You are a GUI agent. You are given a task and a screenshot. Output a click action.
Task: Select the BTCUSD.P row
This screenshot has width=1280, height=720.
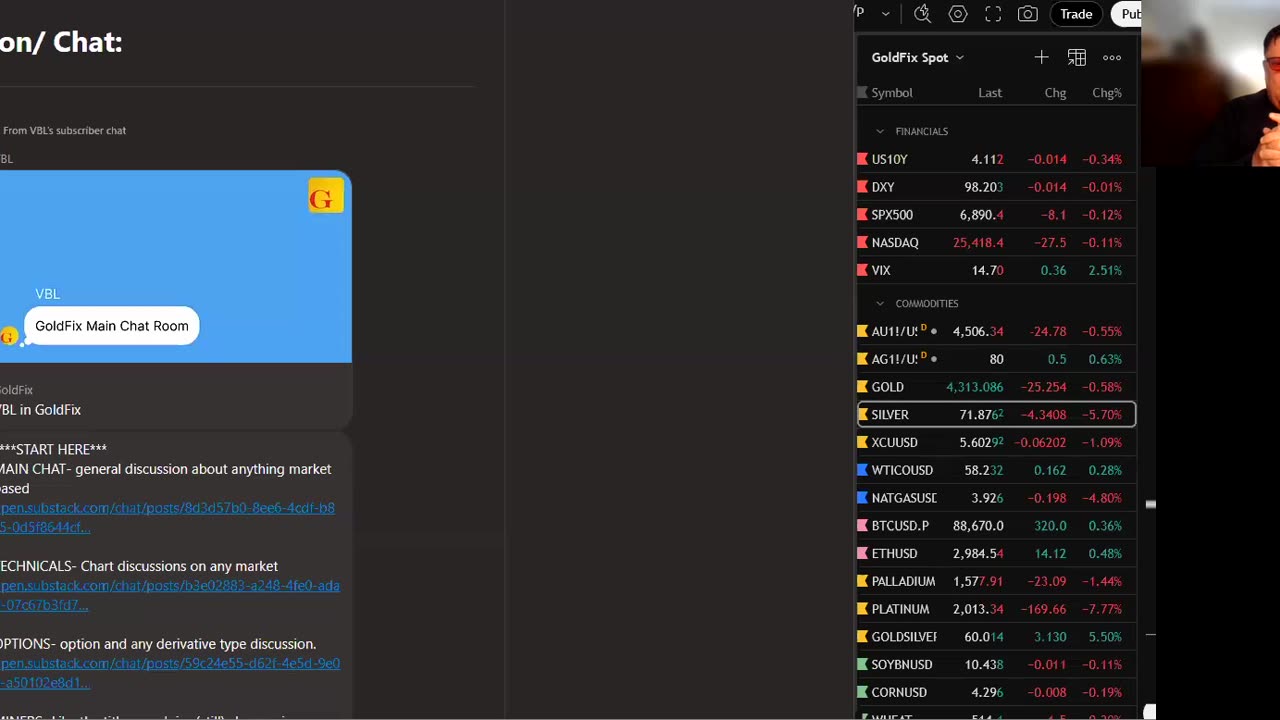tap(996, 525)
